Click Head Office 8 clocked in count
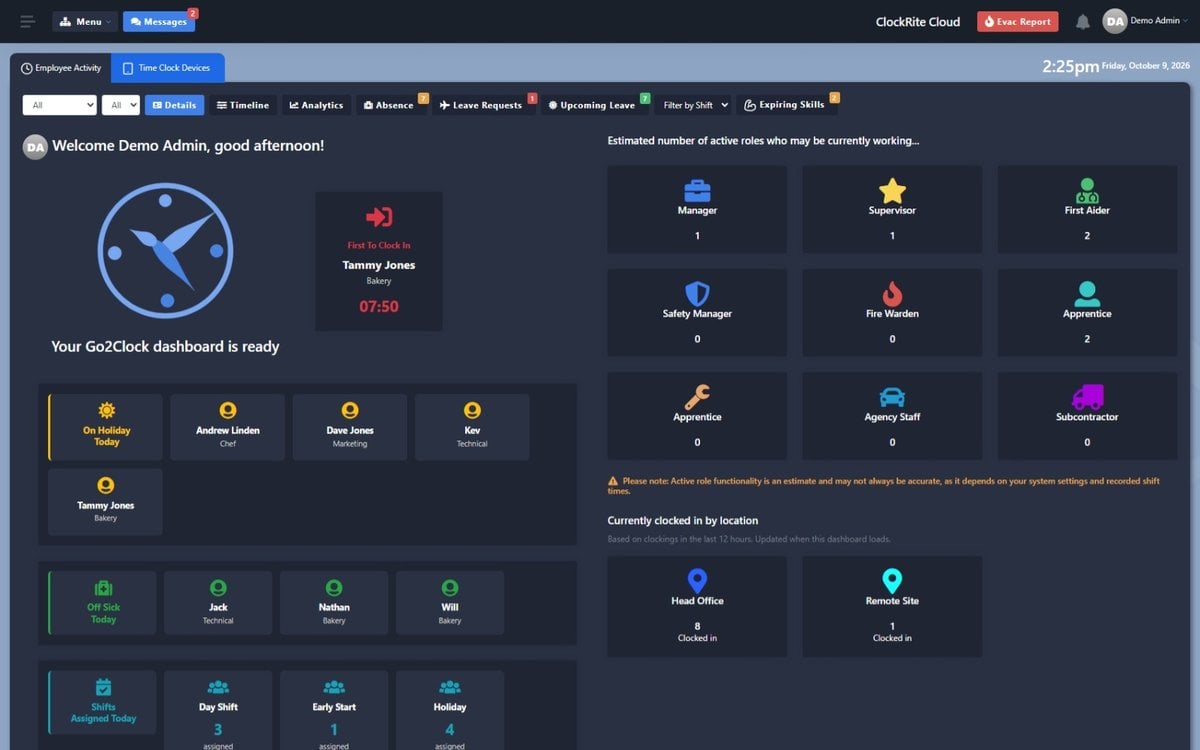This screenshot has width=1200, height=750. point(697,626)
